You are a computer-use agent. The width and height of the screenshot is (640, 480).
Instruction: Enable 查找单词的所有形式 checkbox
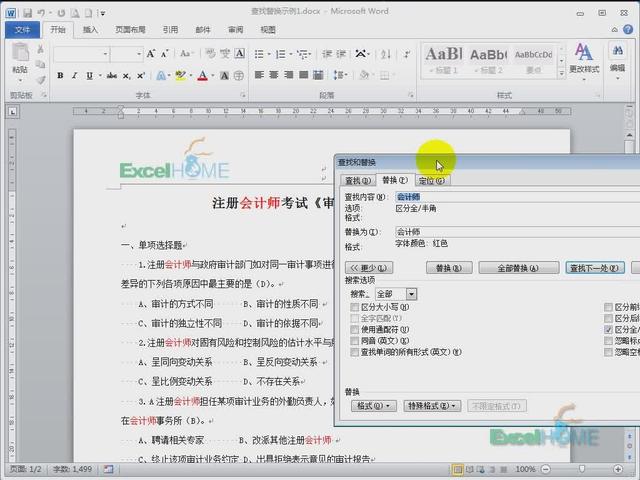coord(355,352)
